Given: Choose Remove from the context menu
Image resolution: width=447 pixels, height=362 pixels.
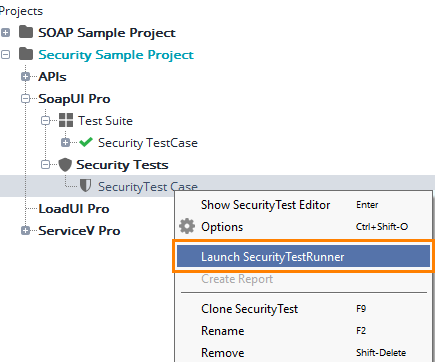Looking at the screenshot, I should 304,353.
